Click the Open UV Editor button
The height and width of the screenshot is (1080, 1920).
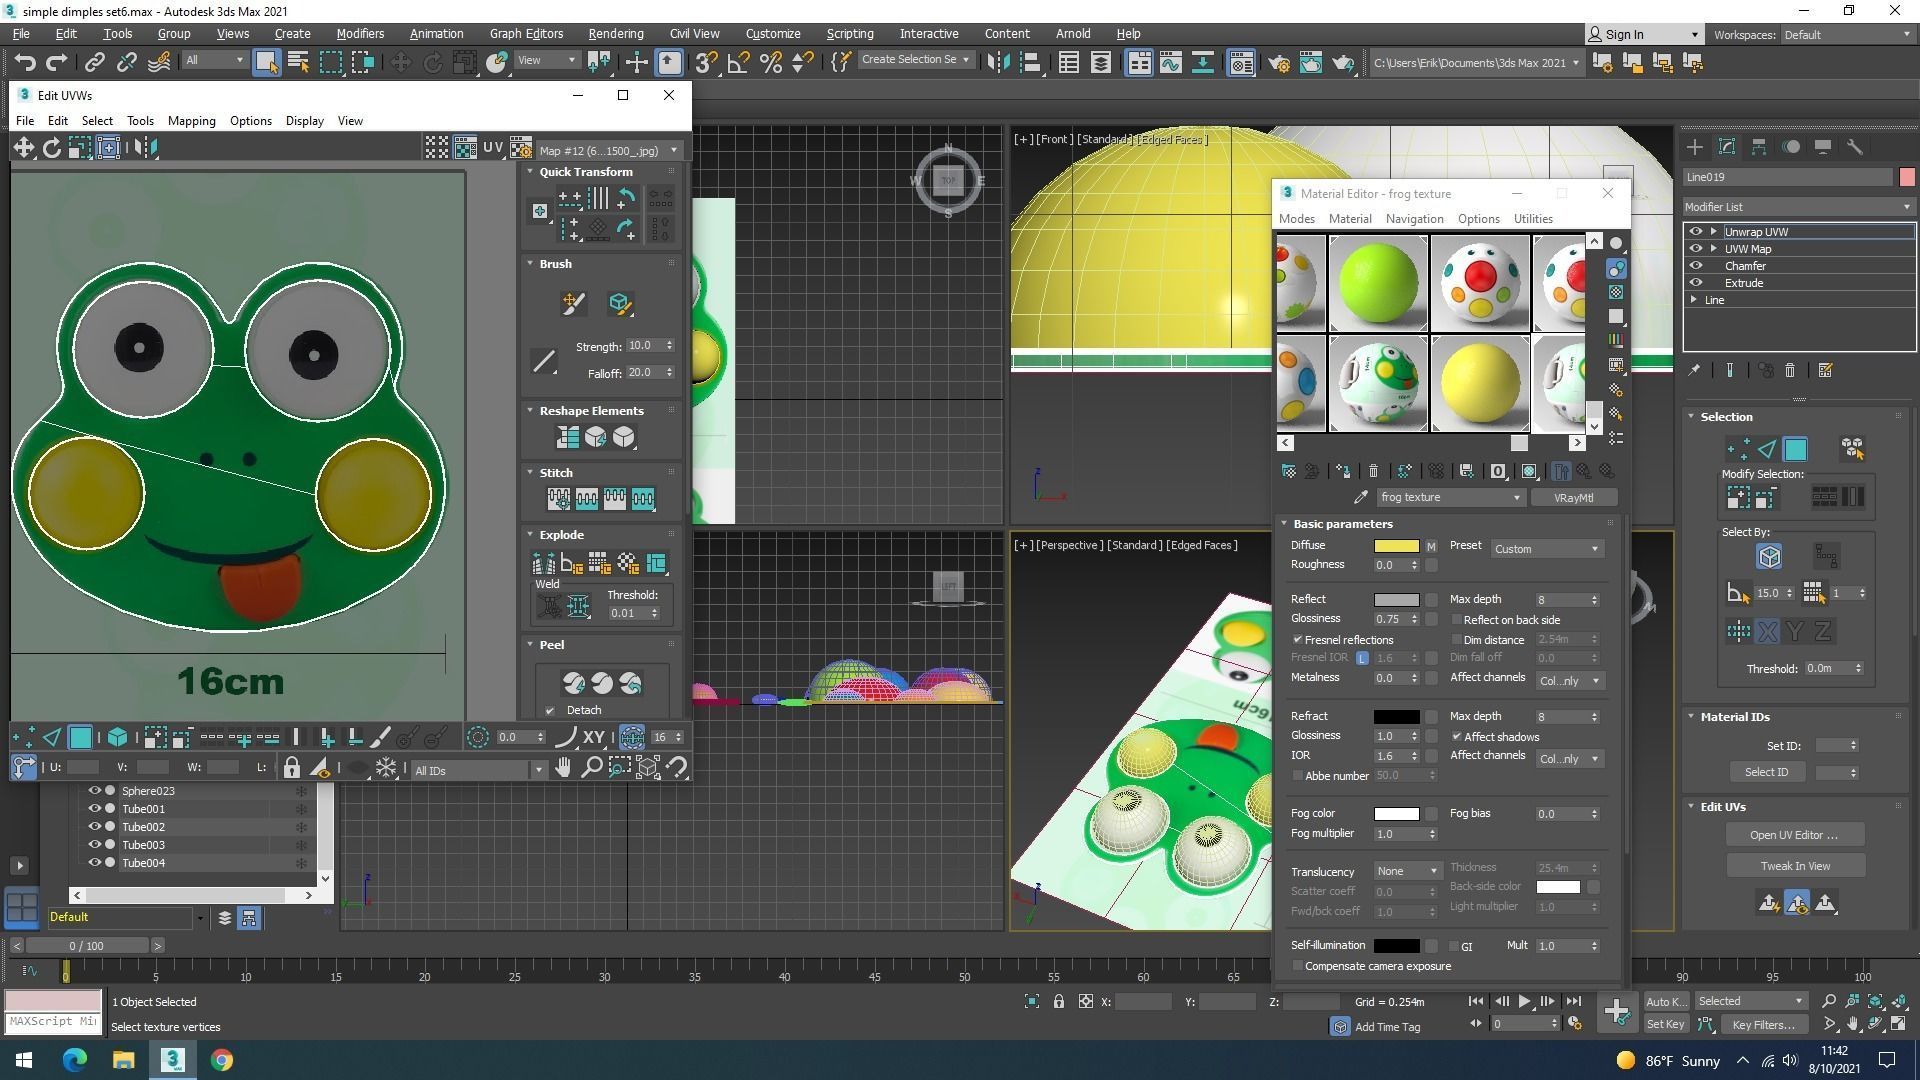point(1794,835)
